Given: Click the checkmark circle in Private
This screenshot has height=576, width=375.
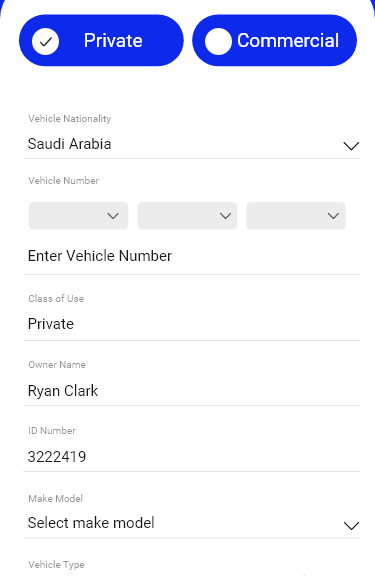Looking at the screenshot, I should pyautogui.click(x=46, y=42).
